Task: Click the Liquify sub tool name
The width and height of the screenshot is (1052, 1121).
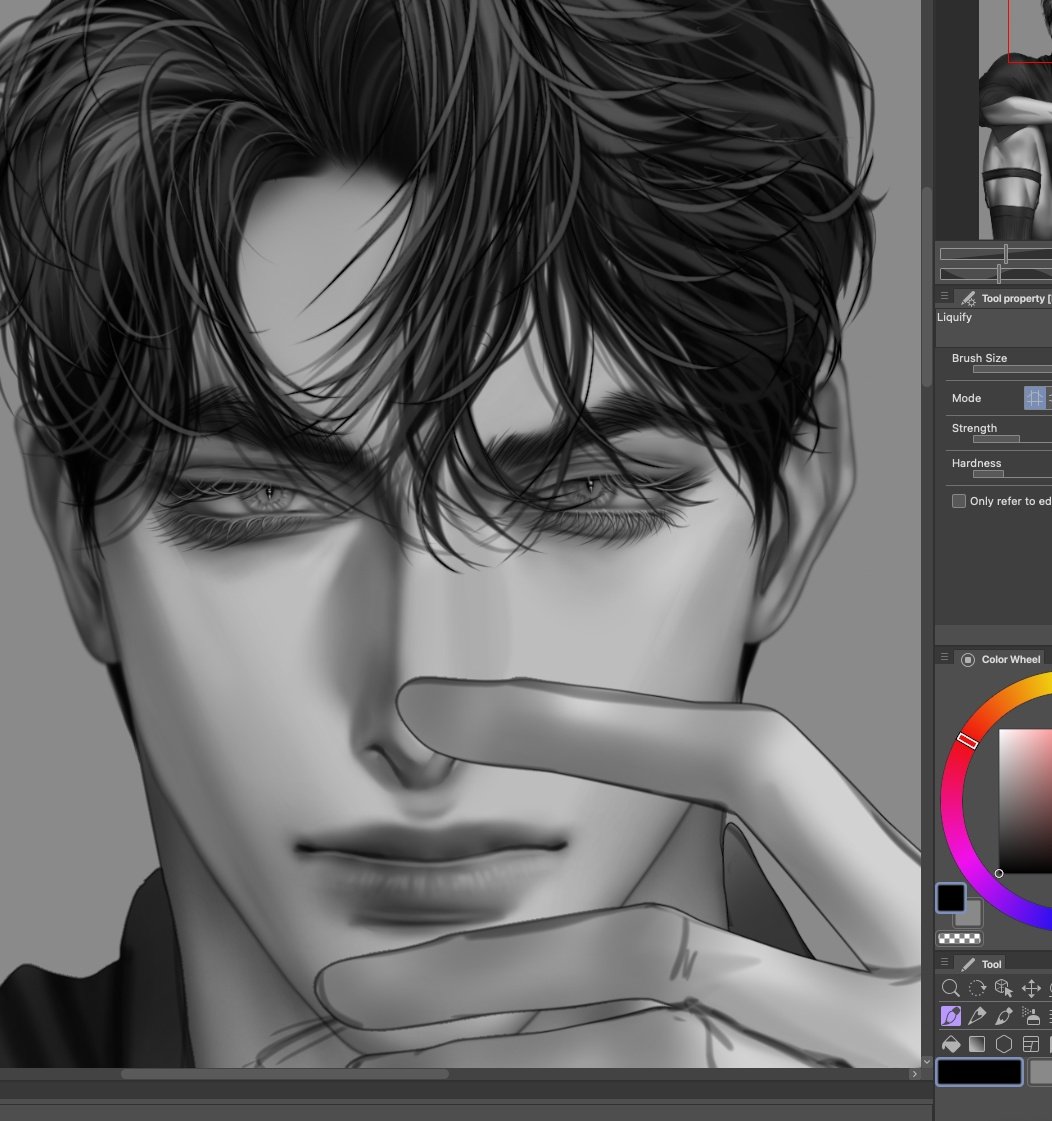Action: [x=954, y=317]
